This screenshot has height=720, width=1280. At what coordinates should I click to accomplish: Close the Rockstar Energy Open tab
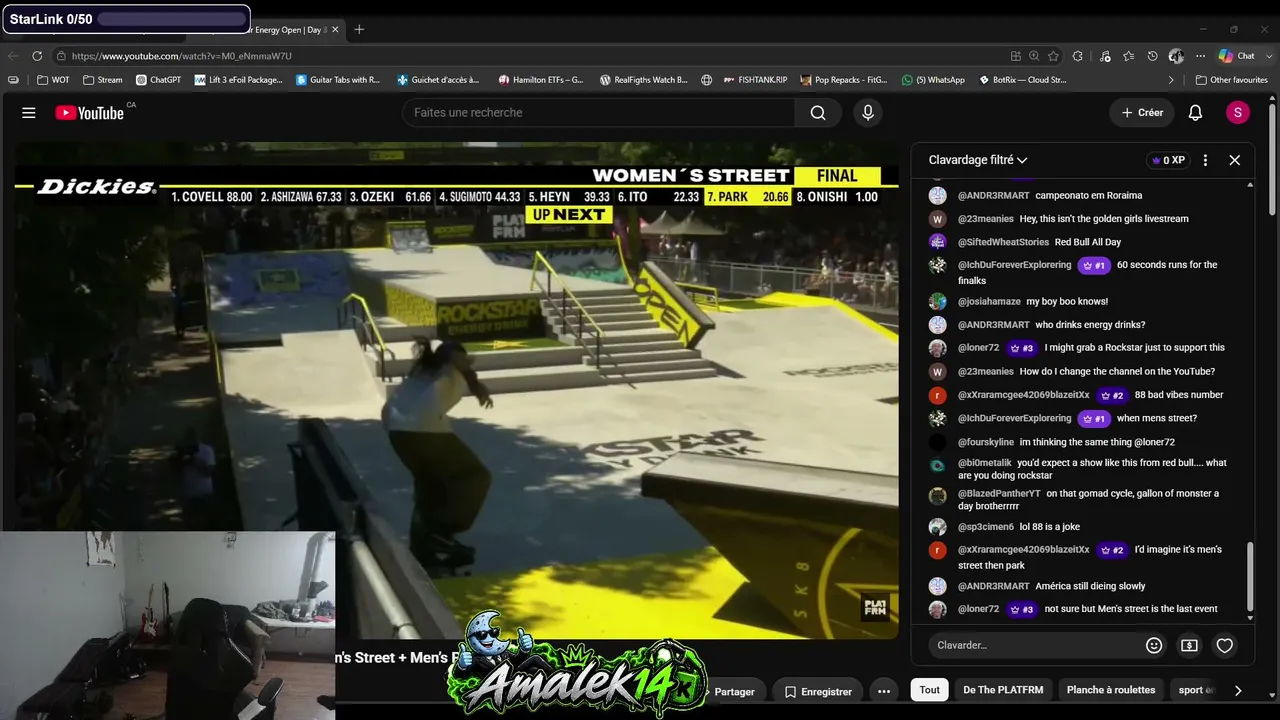pos(335,30)
